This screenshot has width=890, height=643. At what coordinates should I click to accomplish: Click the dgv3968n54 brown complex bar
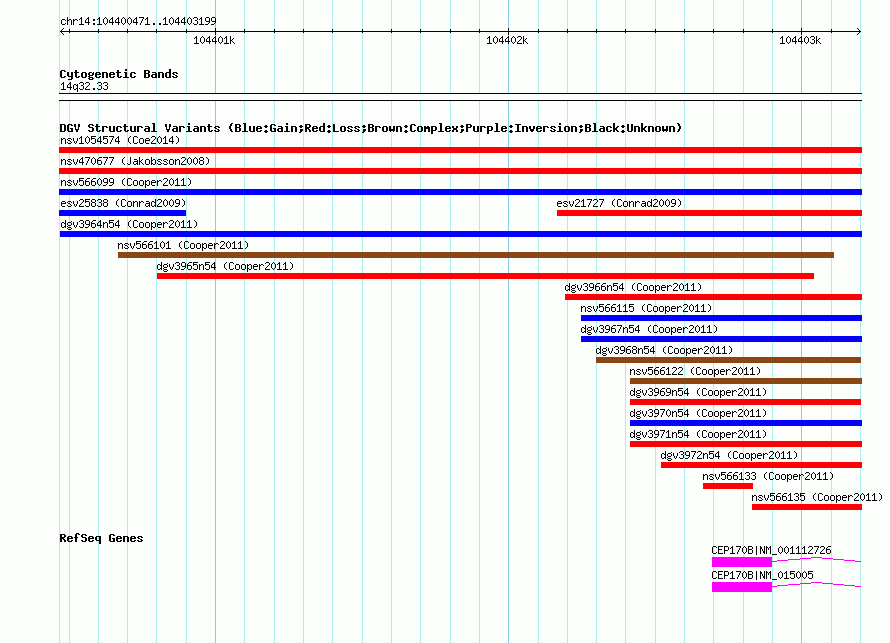pos(728,360)
